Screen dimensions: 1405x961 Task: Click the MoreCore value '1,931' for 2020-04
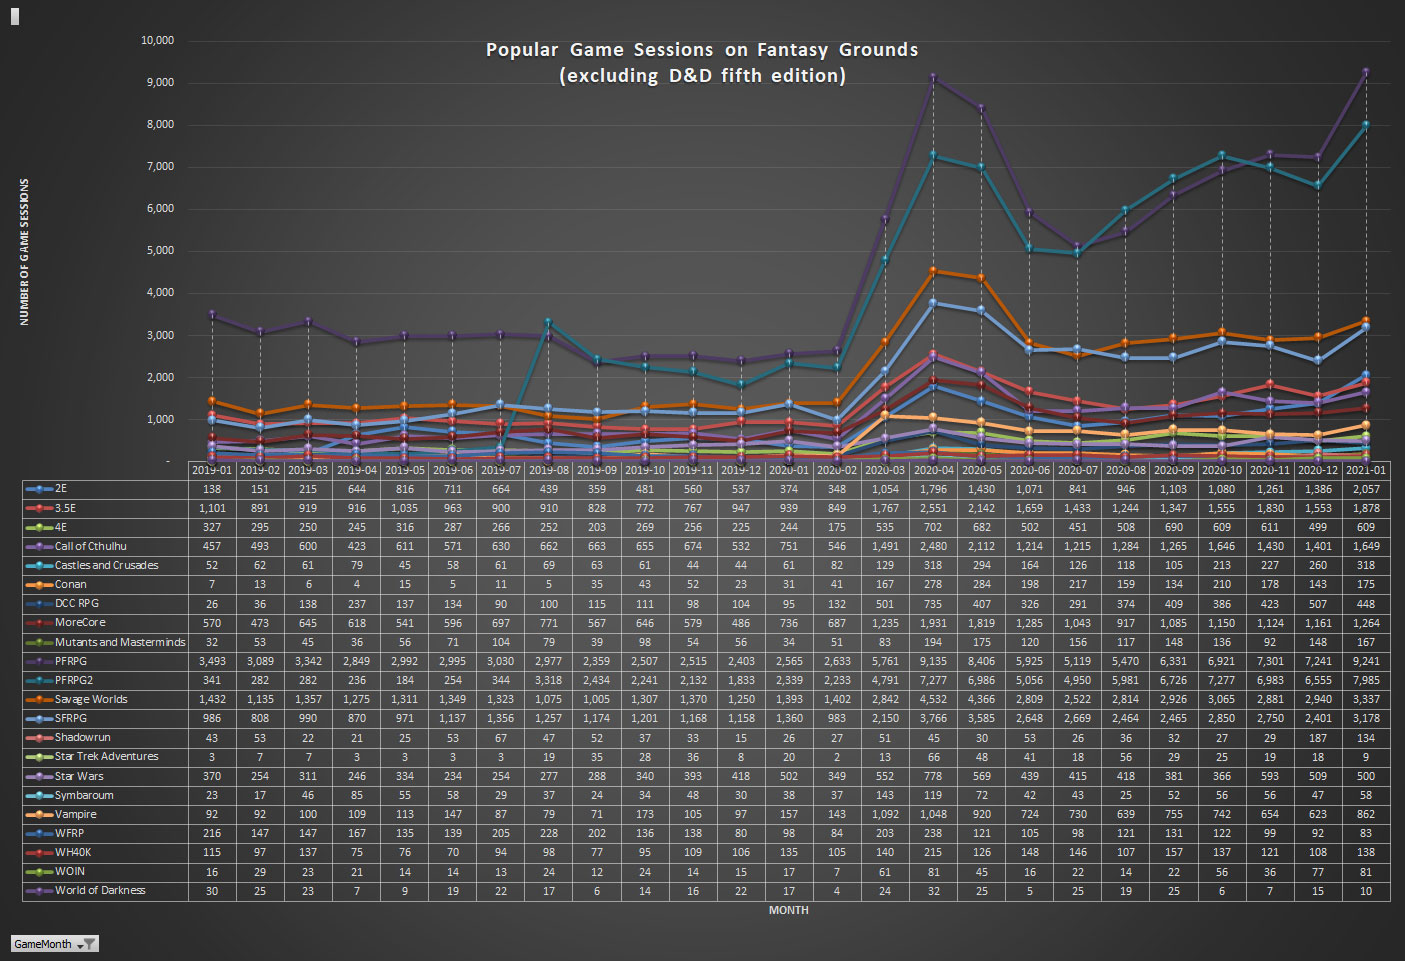coord(933,622)
